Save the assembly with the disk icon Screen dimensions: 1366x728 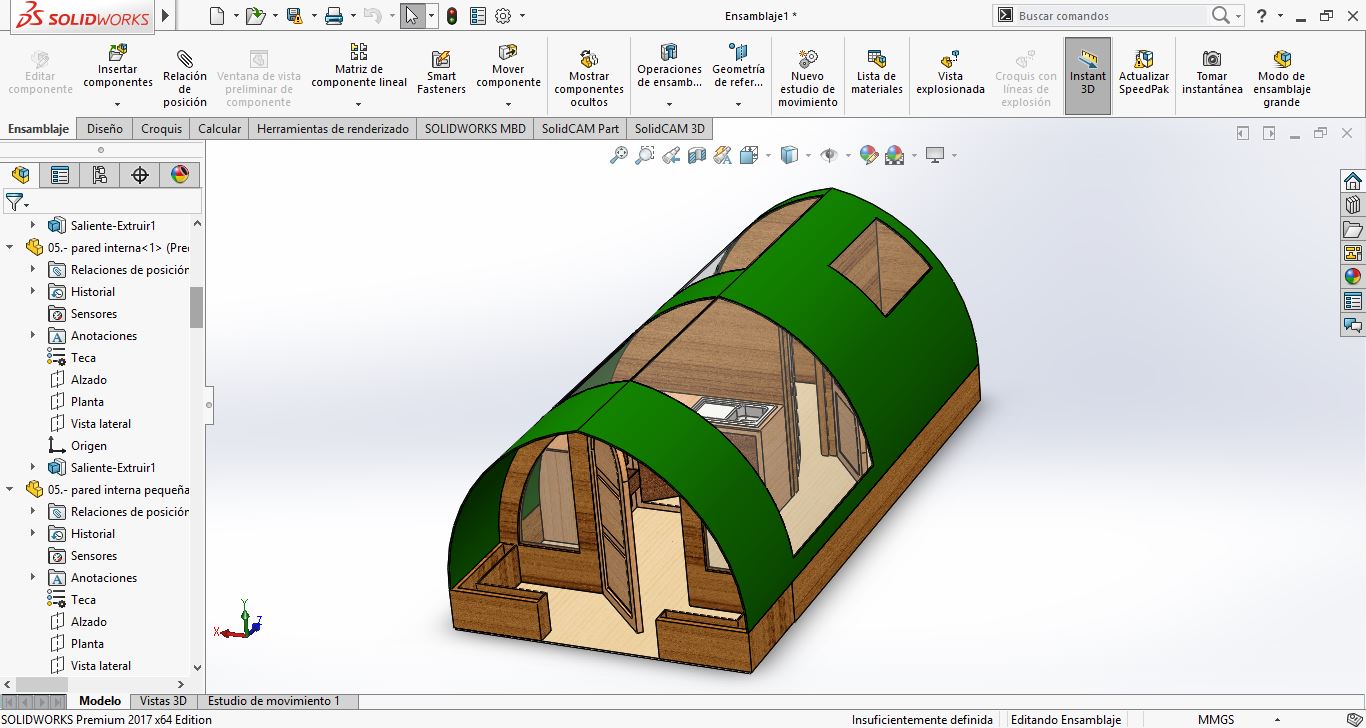[x=294, y=16]
